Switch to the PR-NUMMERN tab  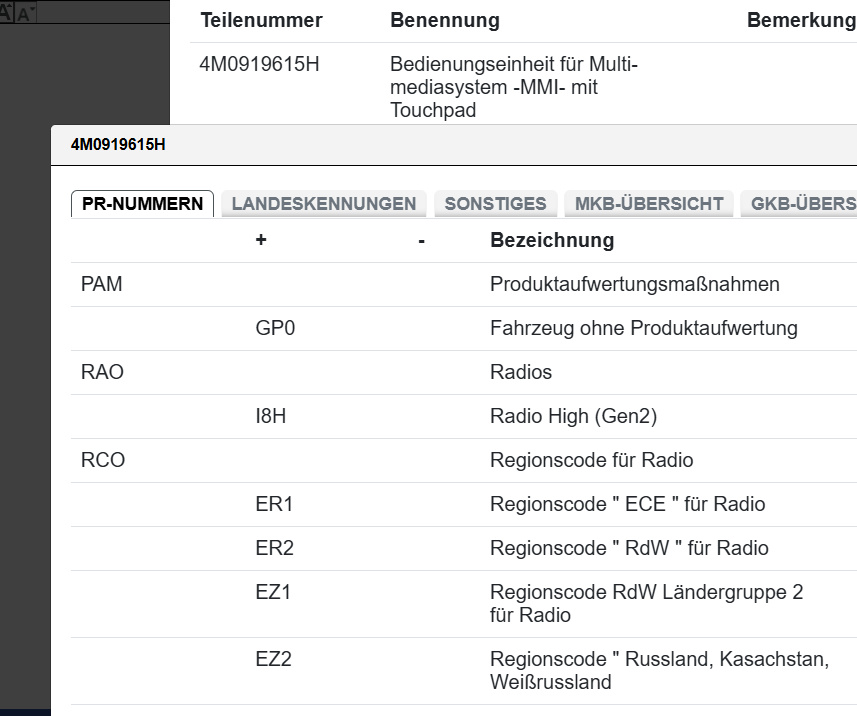tap(142, 204)
